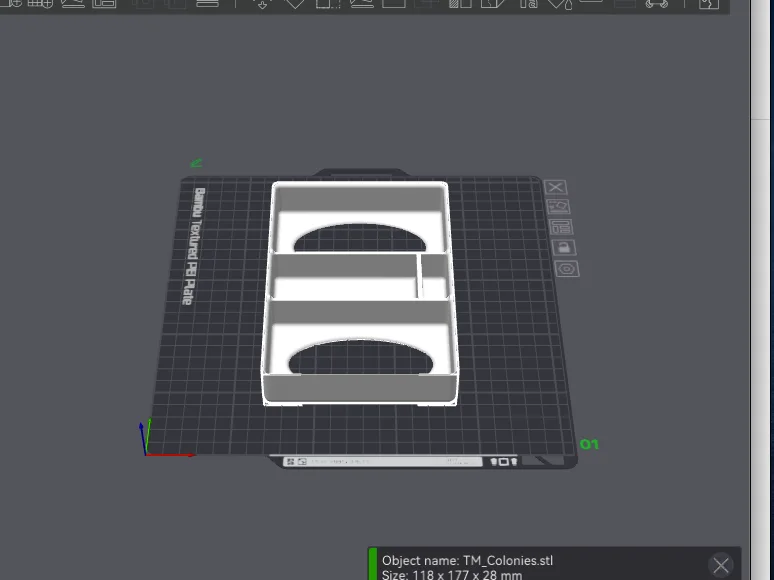Choose the Lay on face tool
774x580 pixels.
[x=362, y=3]
